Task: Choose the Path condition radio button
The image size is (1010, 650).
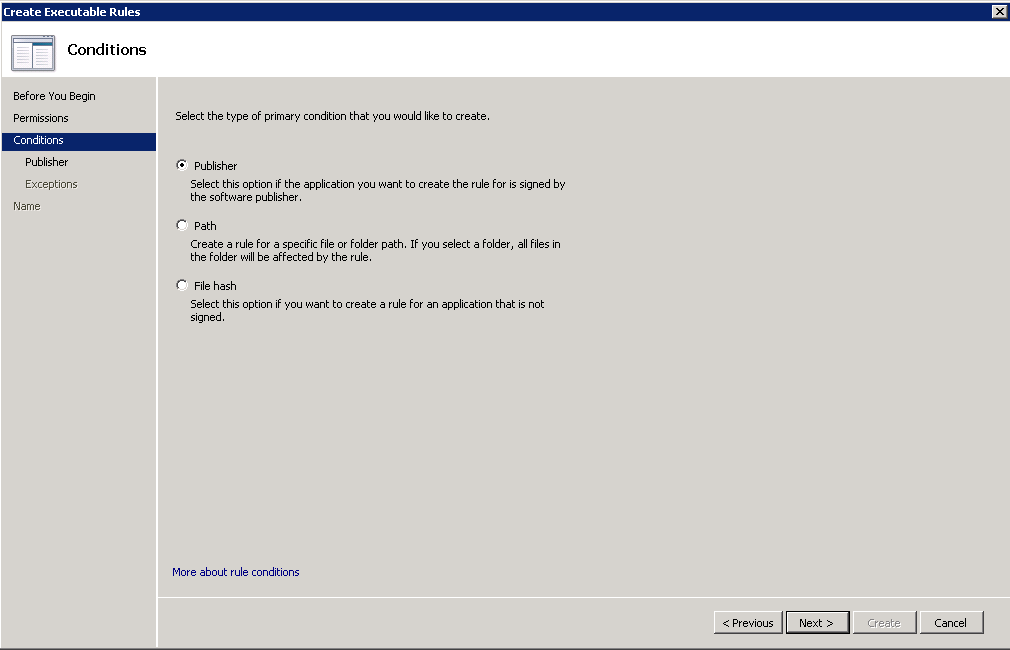Action: coord(182,225)
